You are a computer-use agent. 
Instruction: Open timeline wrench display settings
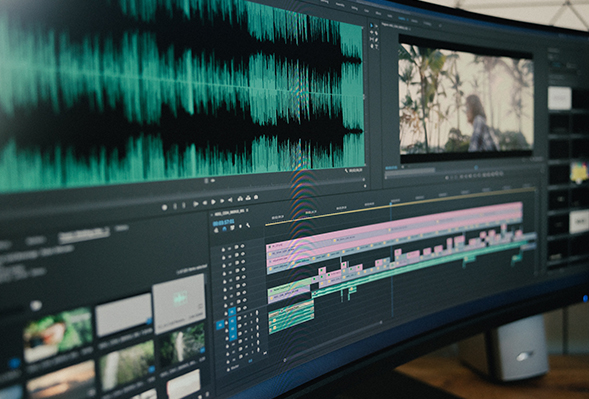click(x=248, y=225)
